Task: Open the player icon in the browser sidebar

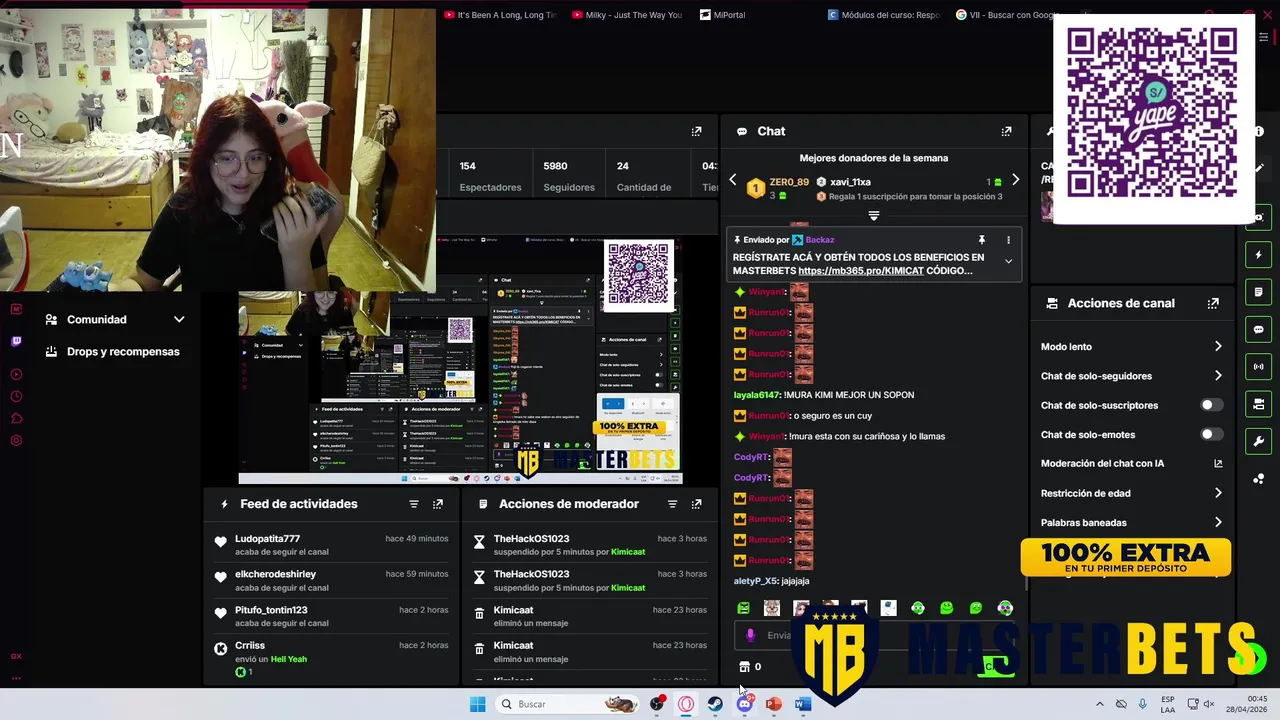Action: (x=16, y=374)
